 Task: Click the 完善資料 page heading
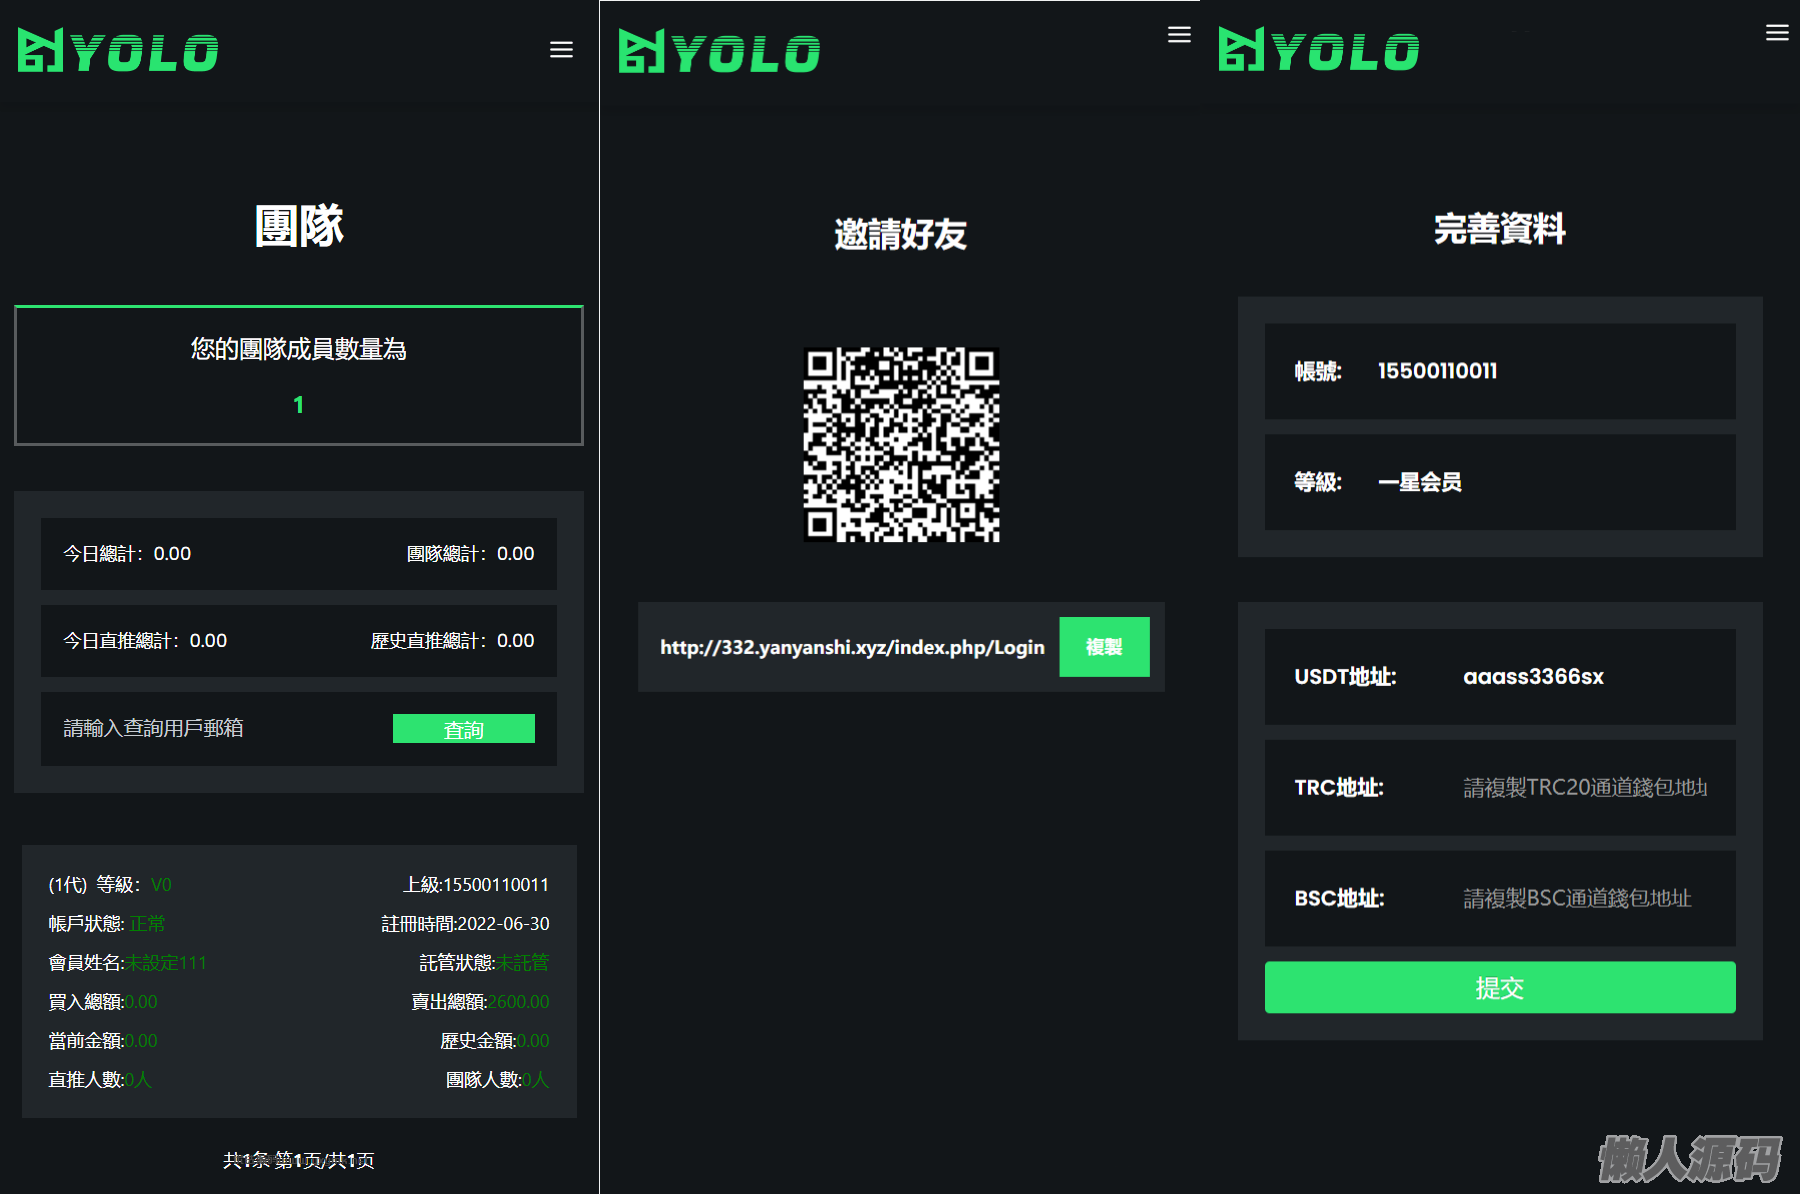click(x=1500, y=229)
